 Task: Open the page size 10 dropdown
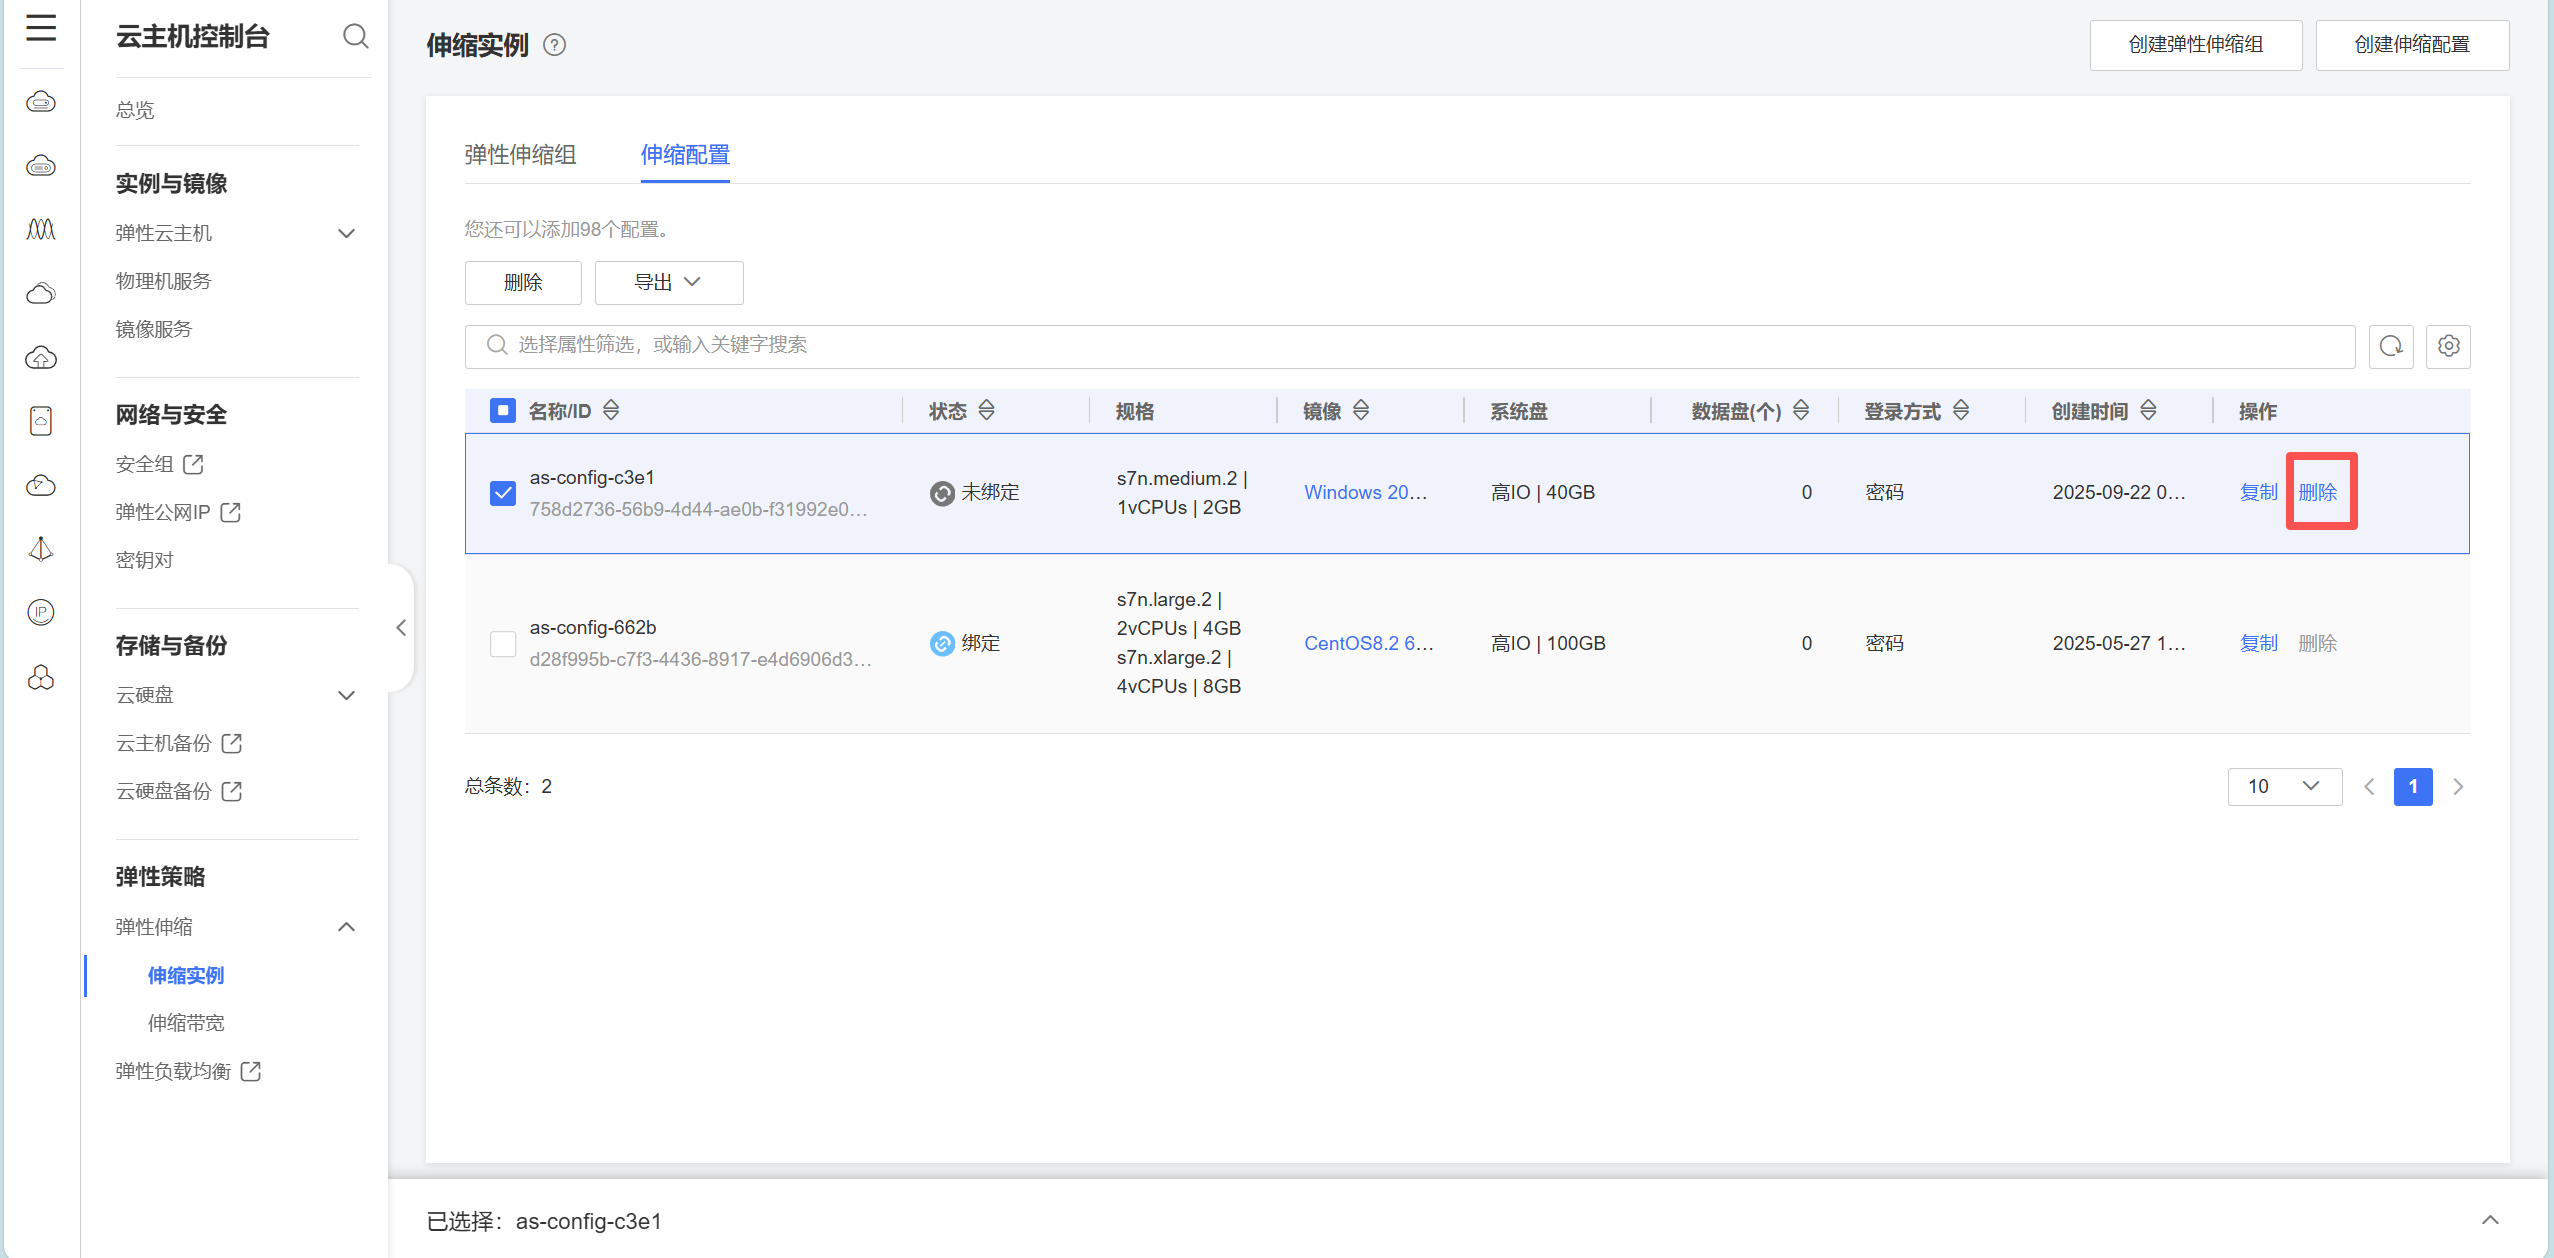(2284, 786)
